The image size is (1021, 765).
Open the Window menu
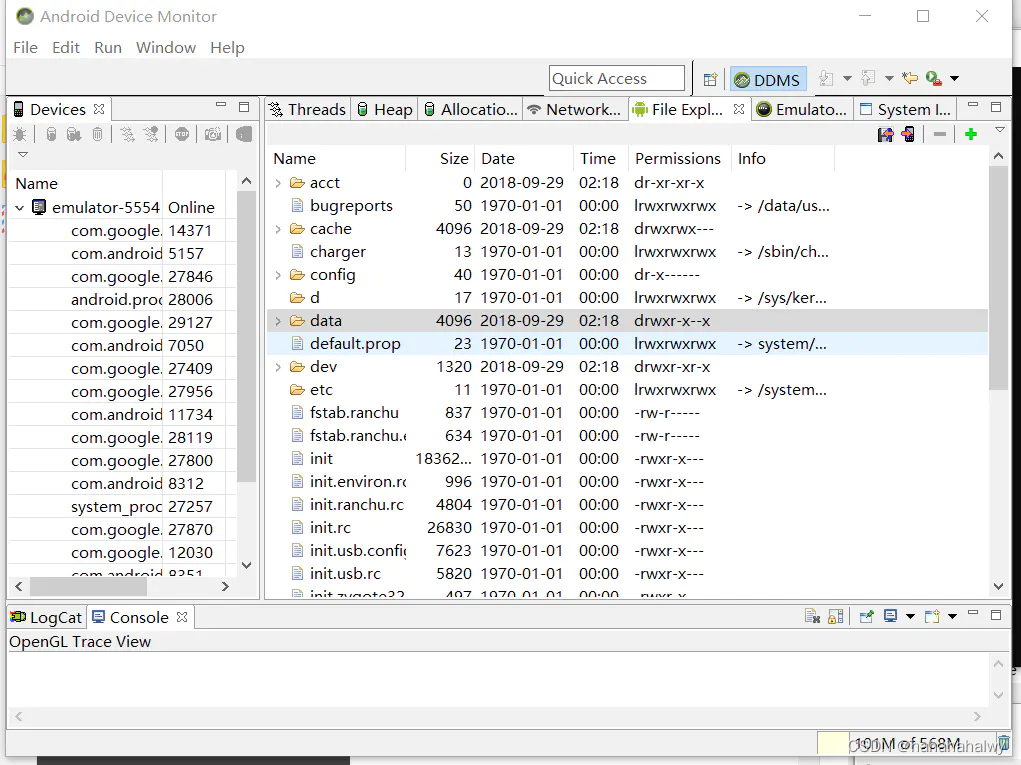165,47
